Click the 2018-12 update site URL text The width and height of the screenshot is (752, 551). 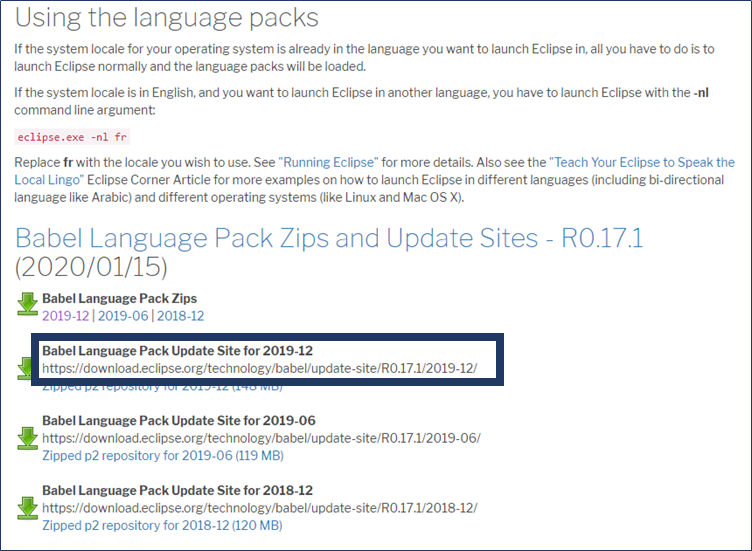tap(259, 508)
